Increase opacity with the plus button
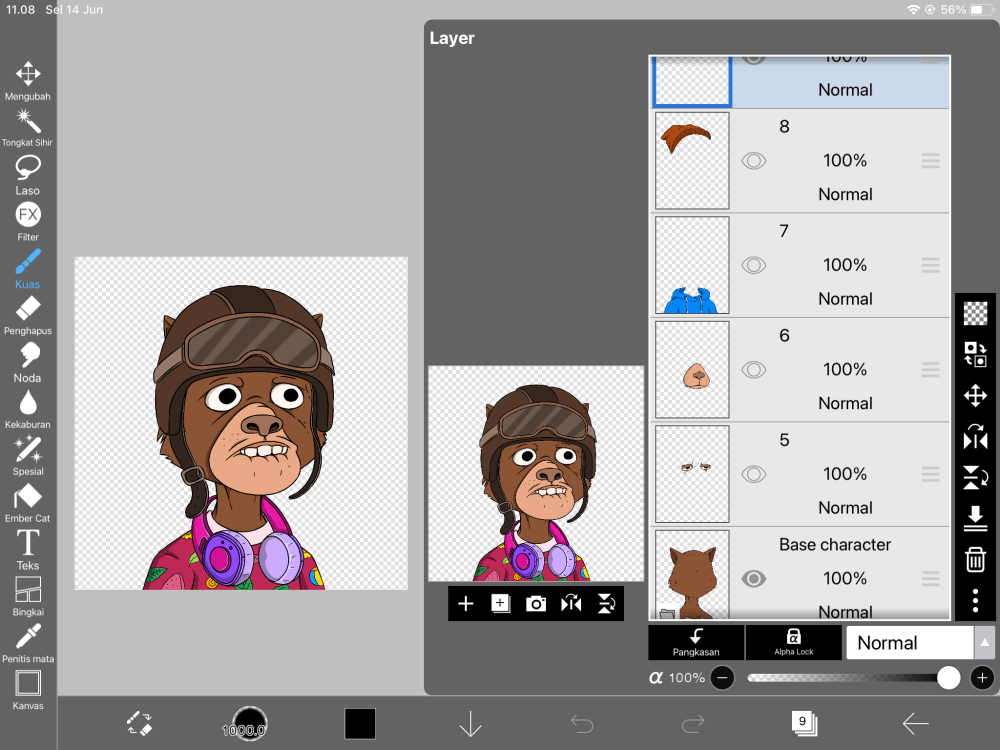1000x750 pixels. click(982, 678)
